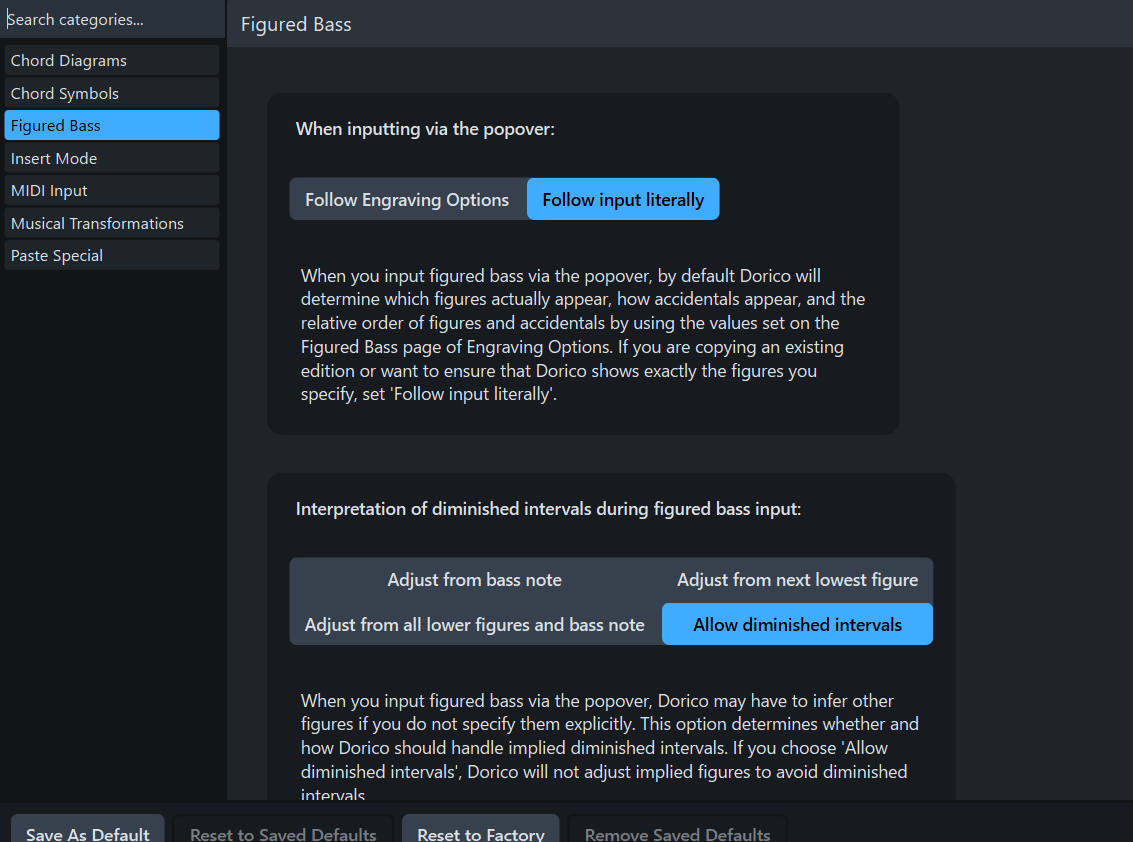Switch to the Musical Transformations category

(112, 223)
